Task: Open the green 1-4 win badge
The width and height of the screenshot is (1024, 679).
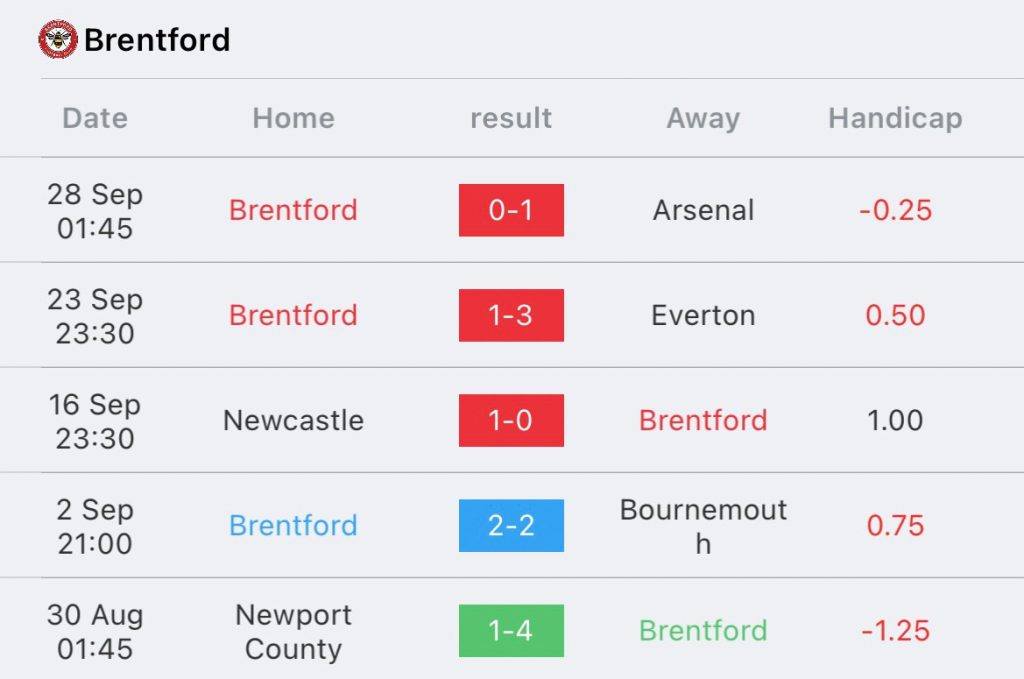Action: pos(511,630)
